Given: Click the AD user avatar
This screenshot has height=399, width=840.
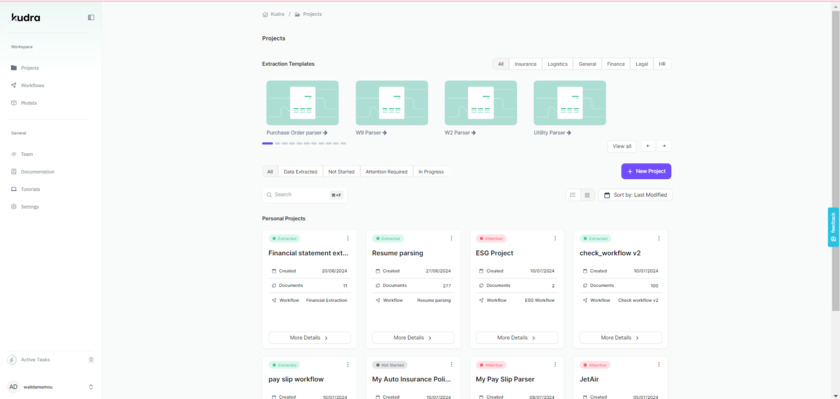Looking at the screenshot, I should point(13,387).
